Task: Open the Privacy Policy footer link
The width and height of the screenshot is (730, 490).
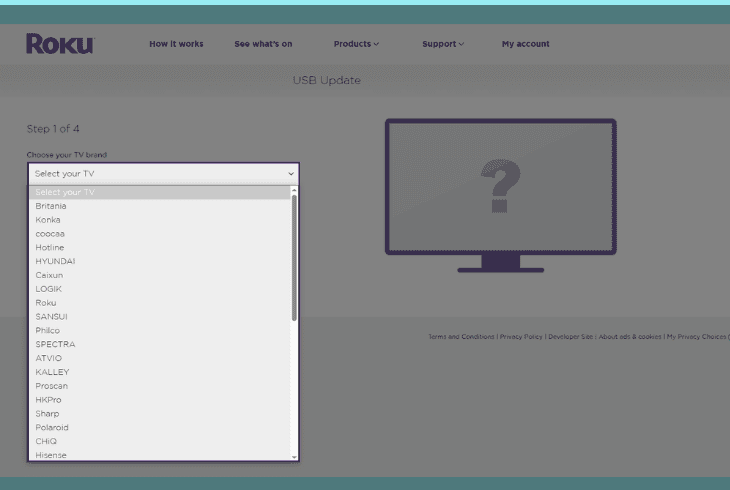Action: click(521, 336)
